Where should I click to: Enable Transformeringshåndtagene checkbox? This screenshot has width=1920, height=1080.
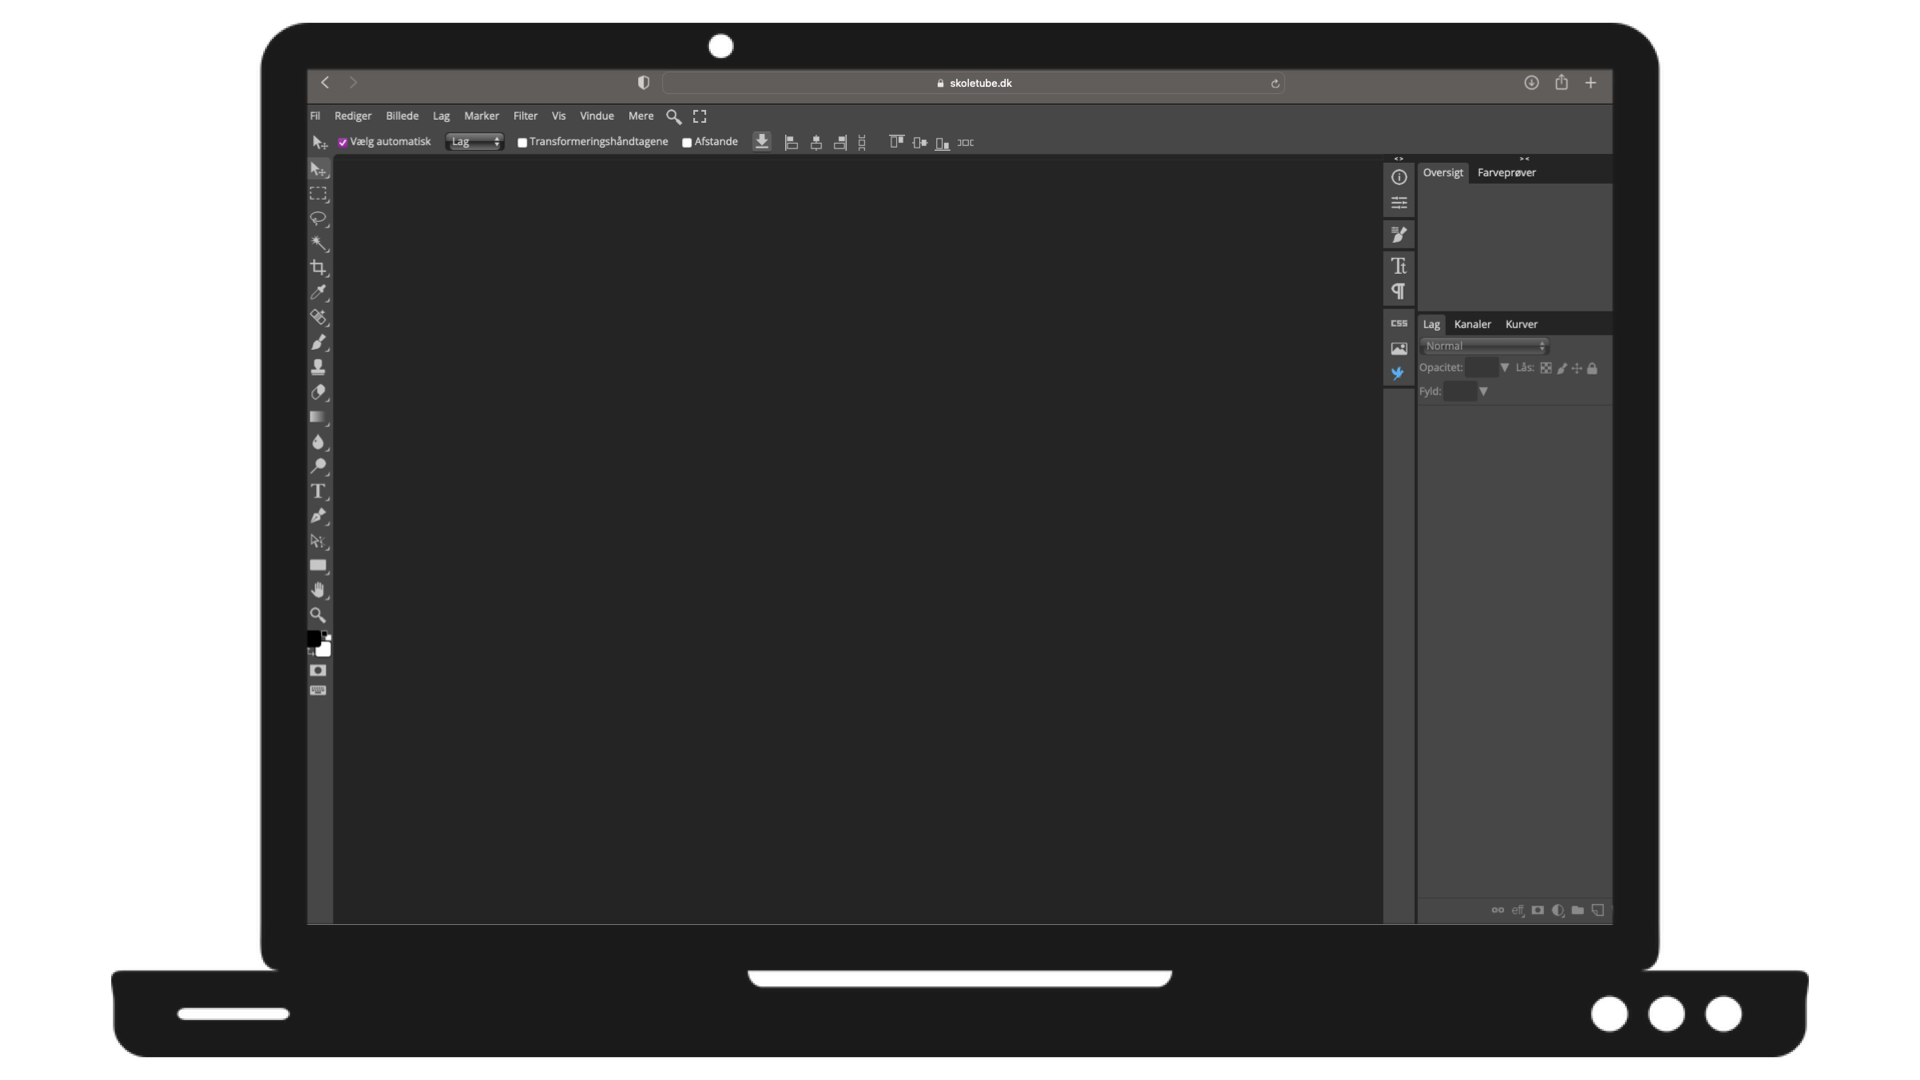(x=522, y=143)
